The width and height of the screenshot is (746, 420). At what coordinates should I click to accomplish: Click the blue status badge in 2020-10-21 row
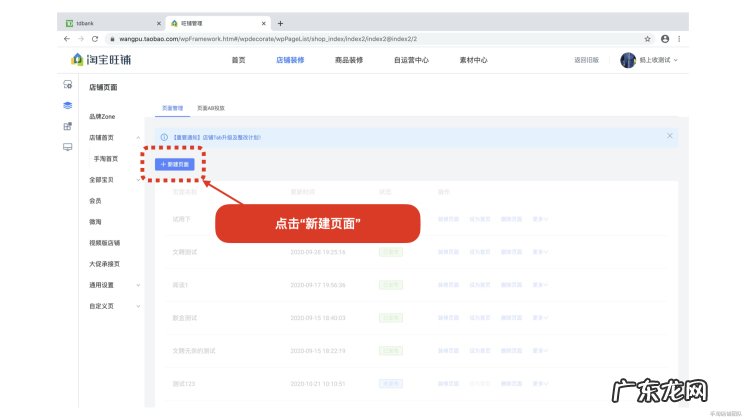(391, 383)
